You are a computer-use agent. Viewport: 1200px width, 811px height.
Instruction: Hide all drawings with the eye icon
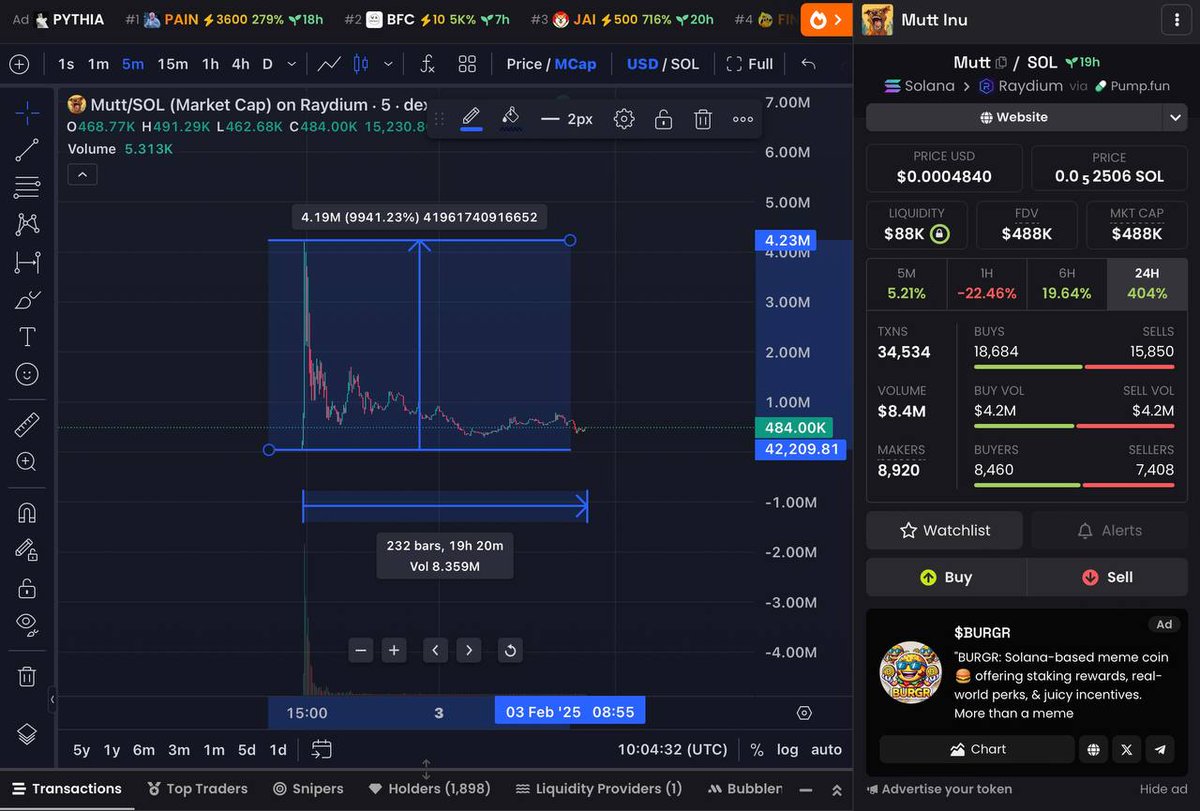27,625
